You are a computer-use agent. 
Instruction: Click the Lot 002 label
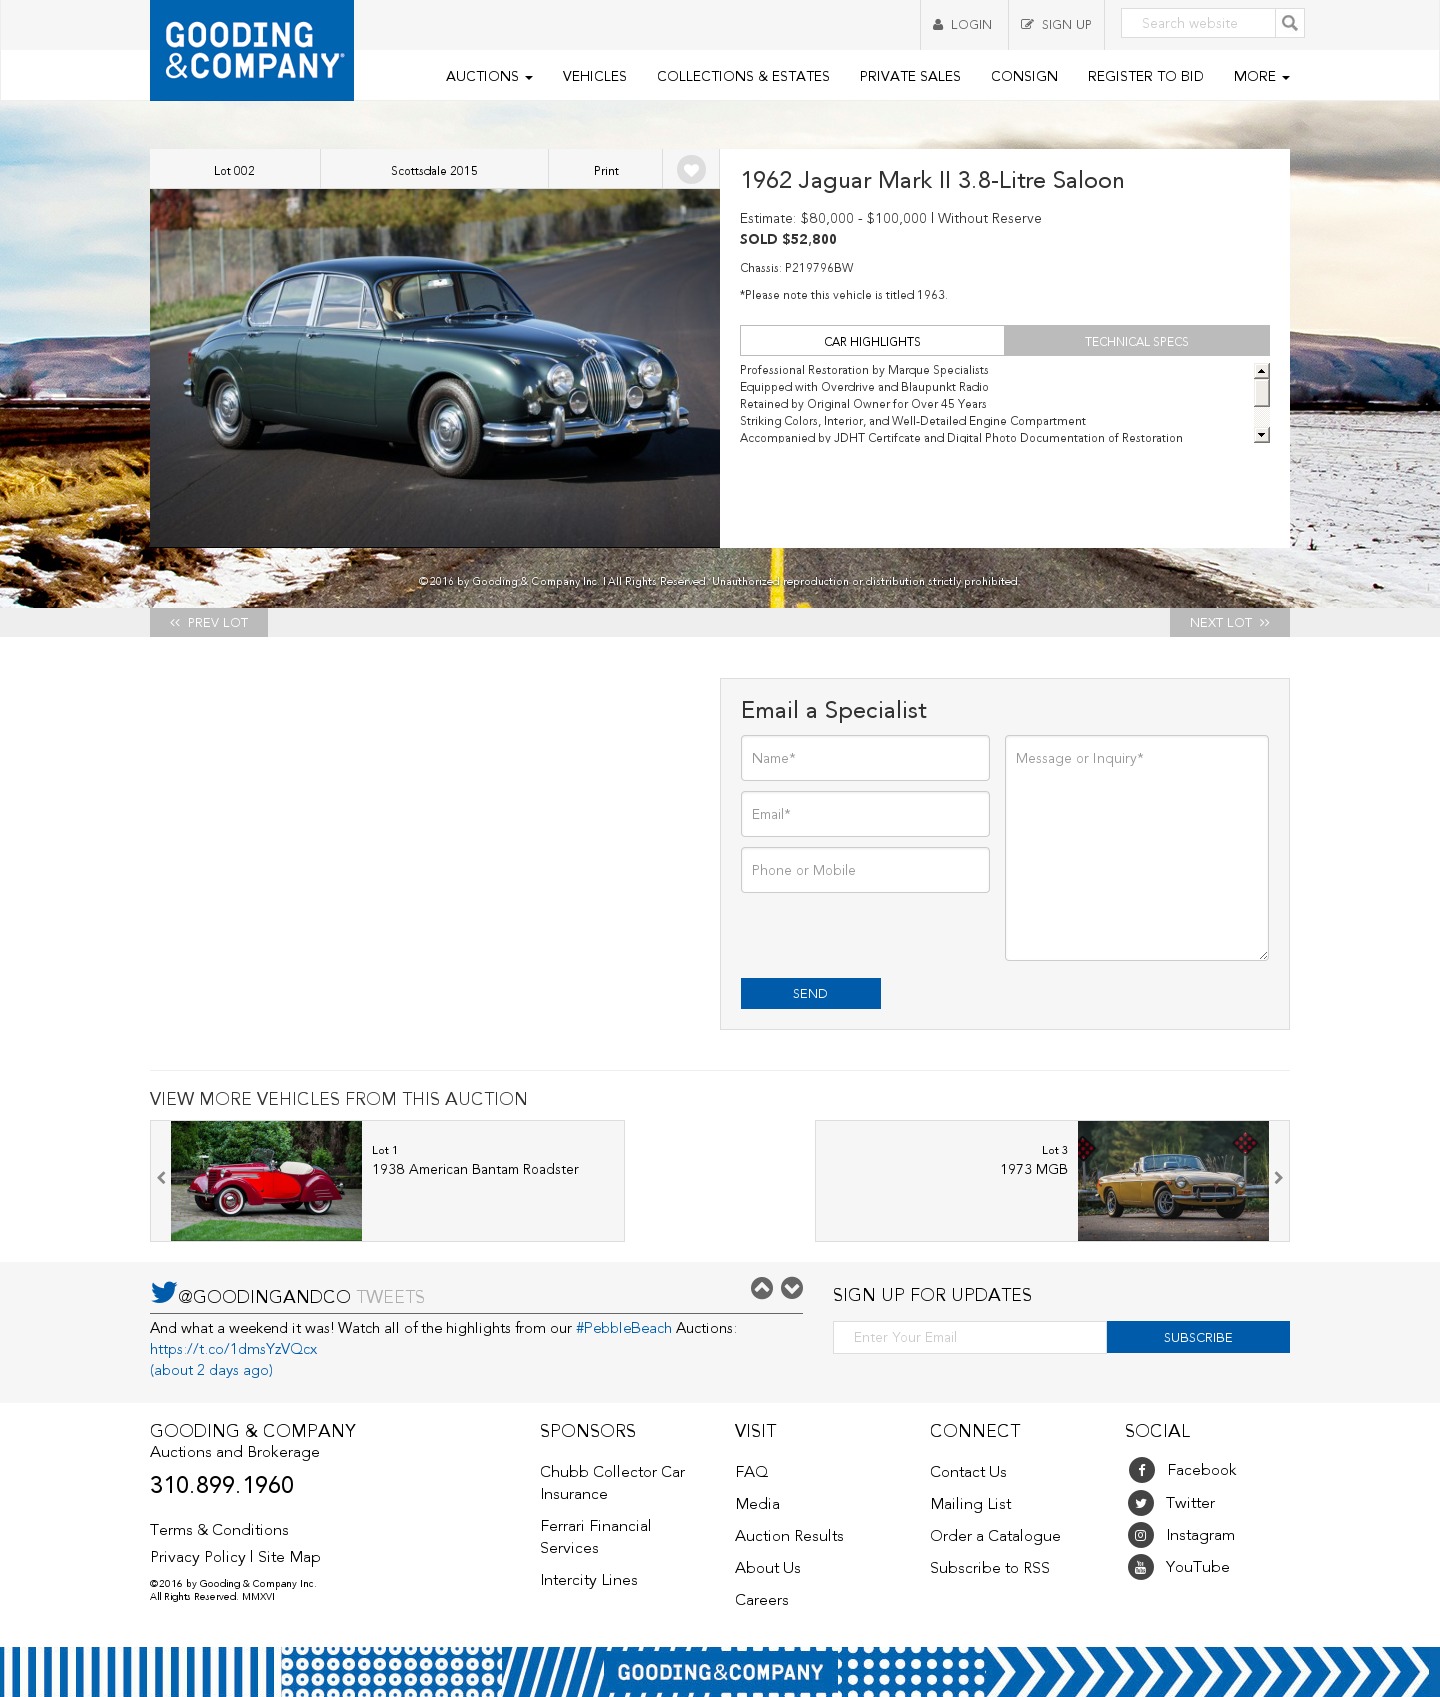(x=234, y=170)
